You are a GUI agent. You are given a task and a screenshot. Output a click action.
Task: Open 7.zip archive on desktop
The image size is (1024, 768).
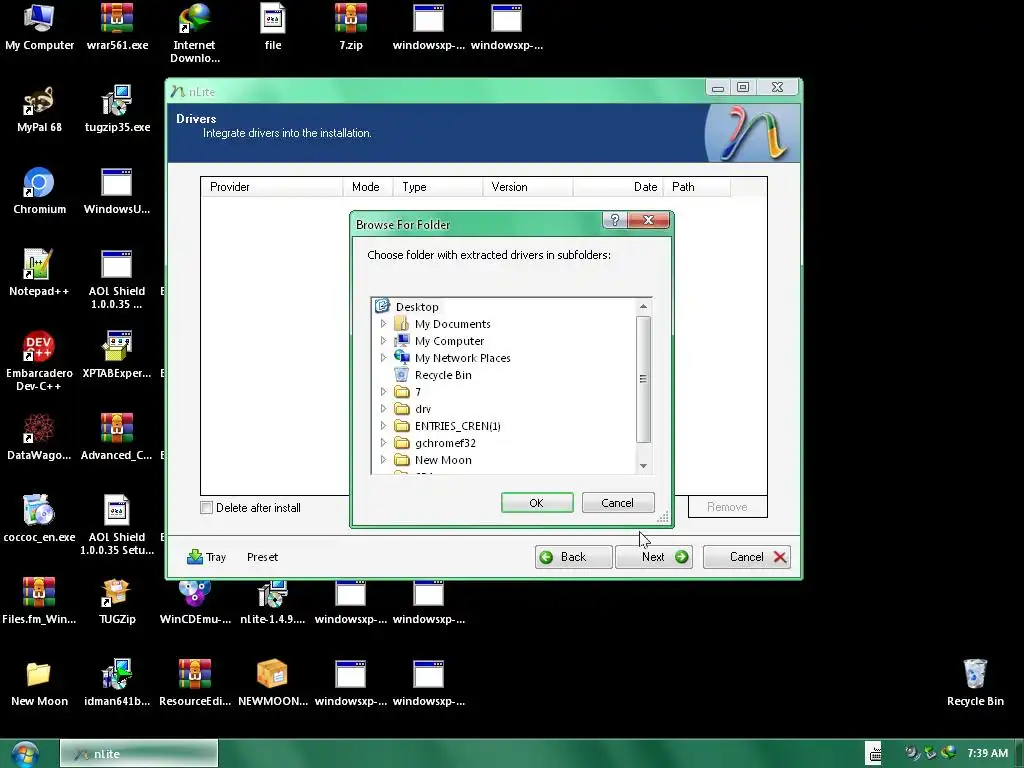pos(351,26)
